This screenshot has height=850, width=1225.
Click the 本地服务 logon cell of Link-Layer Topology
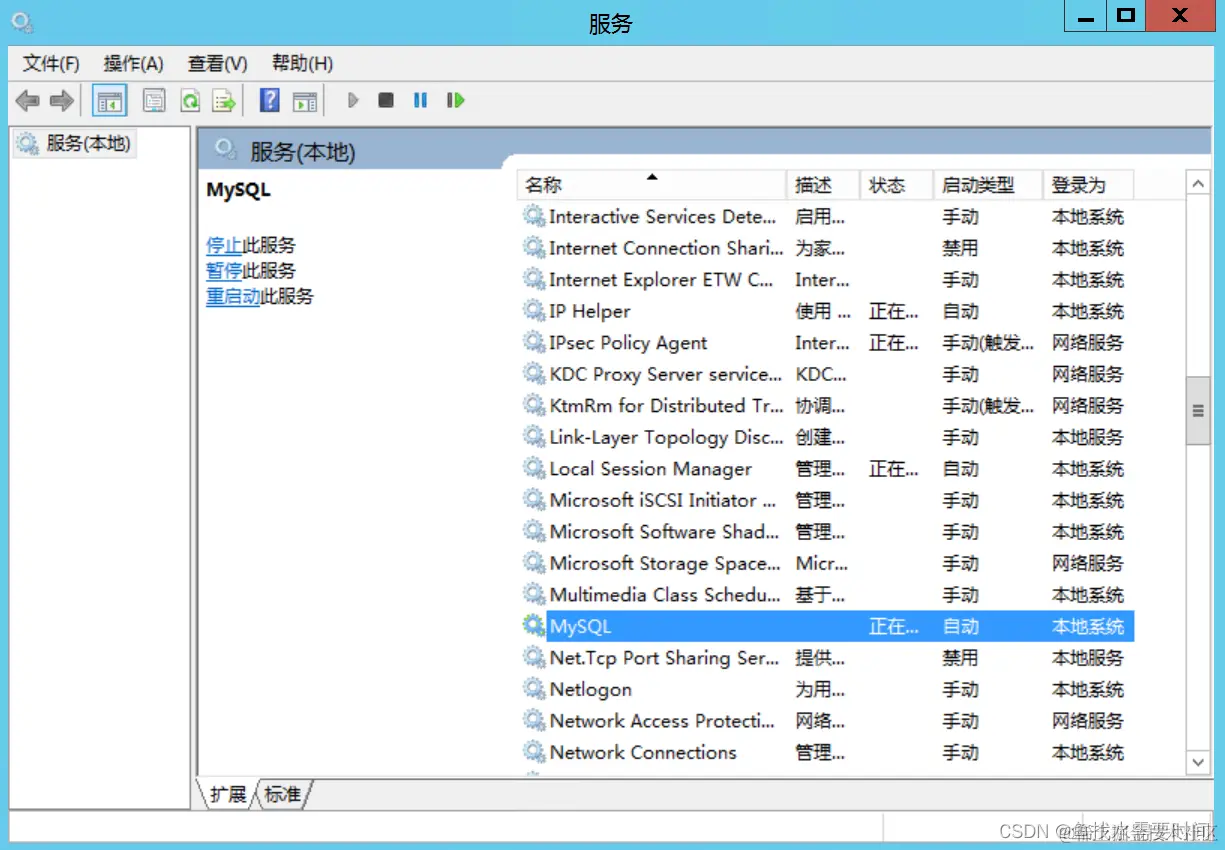(x=1088, y=437)
